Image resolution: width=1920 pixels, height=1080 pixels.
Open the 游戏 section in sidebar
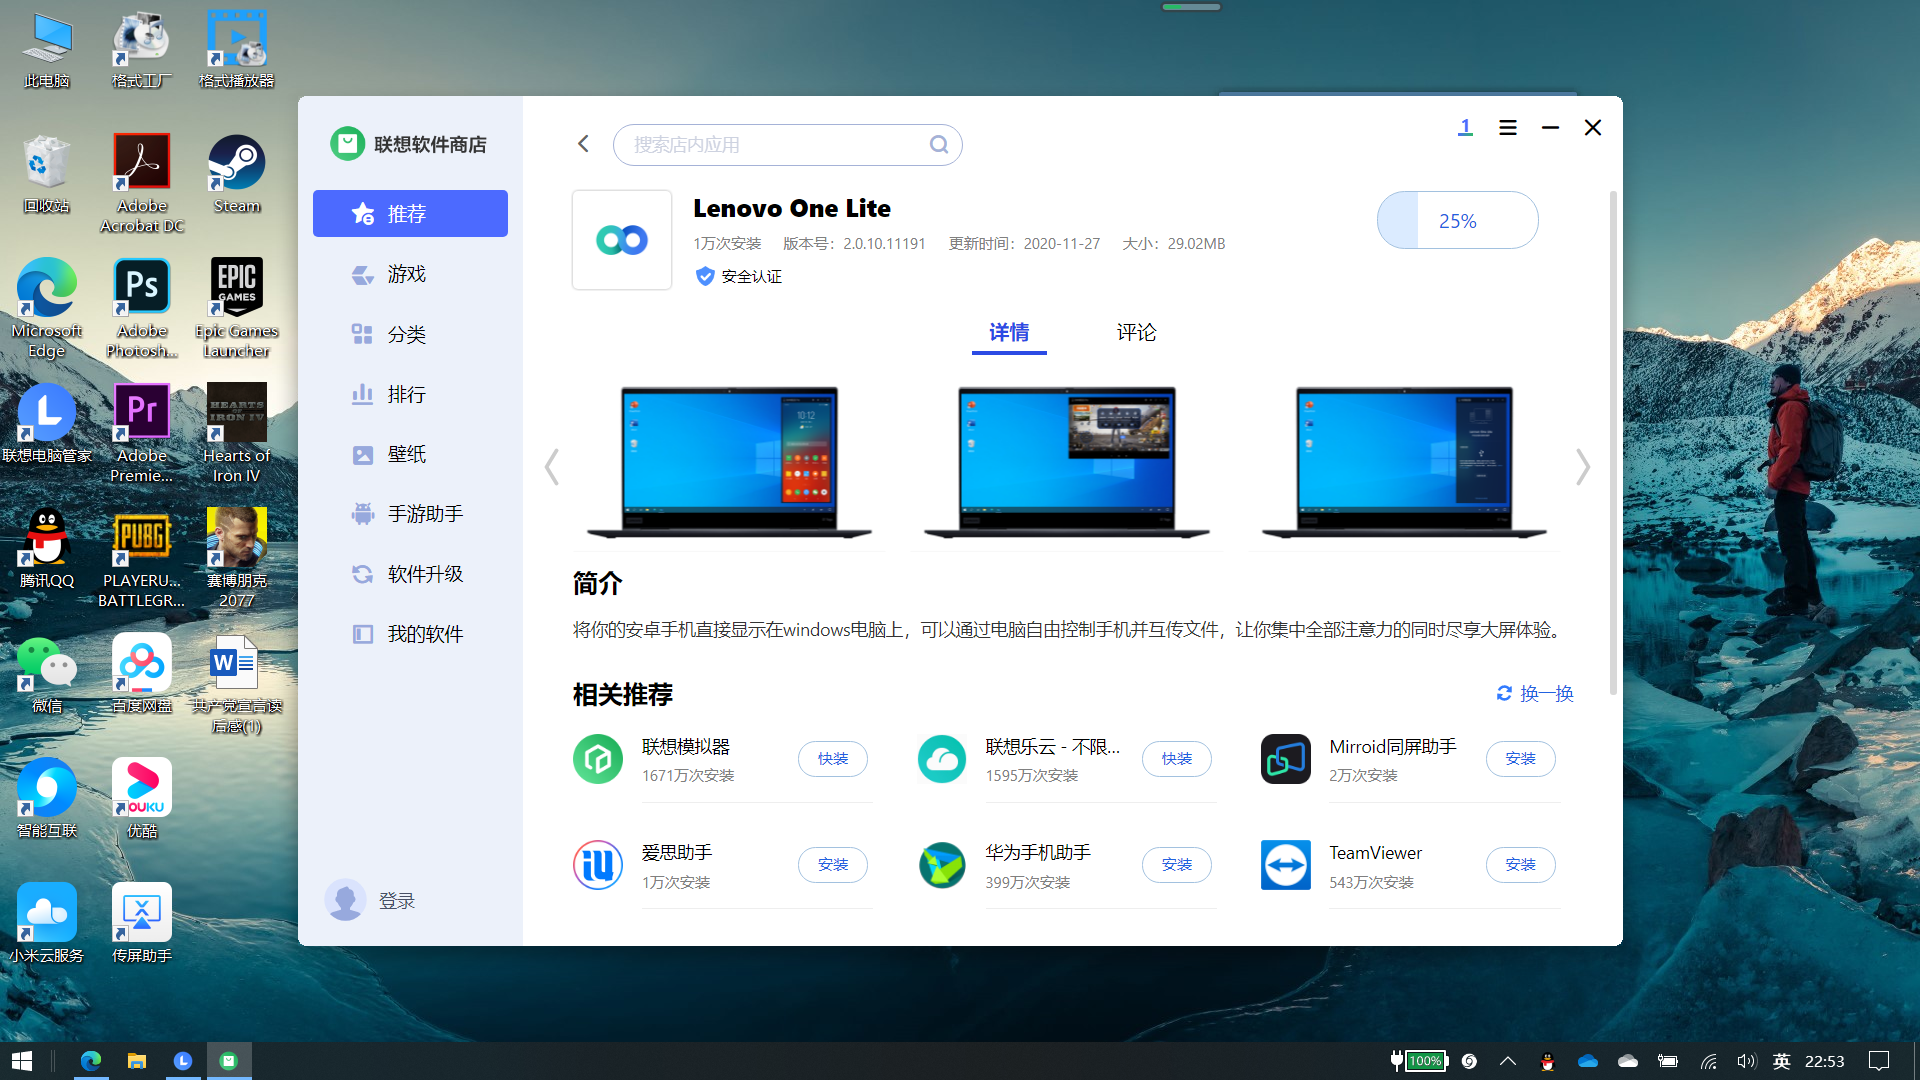point(410,274)
